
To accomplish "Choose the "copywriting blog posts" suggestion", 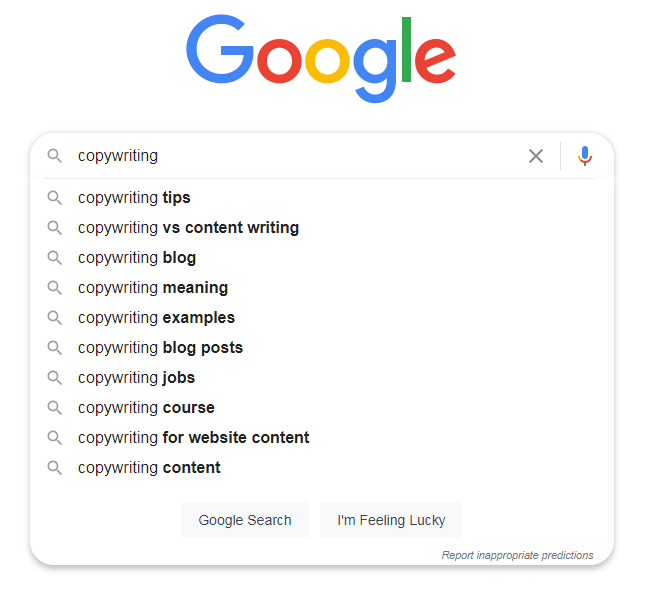I will (x=160, y=348).
